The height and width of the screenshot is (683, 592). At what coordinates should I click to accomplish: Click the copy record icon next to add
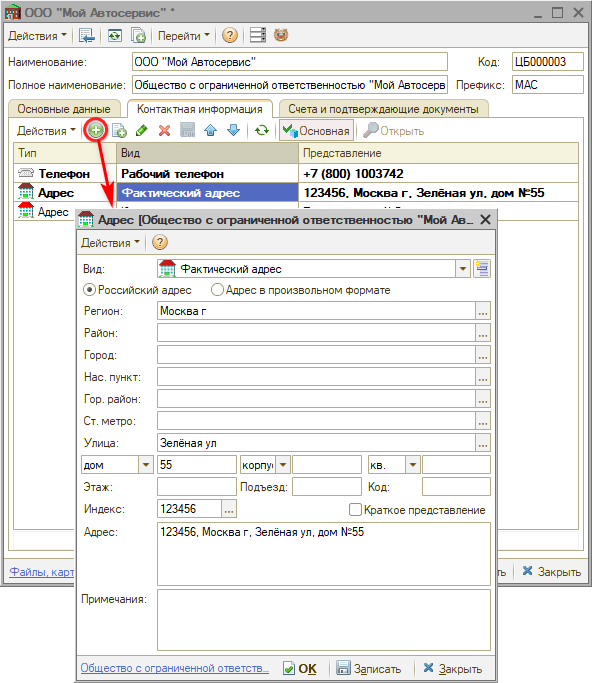119,130
